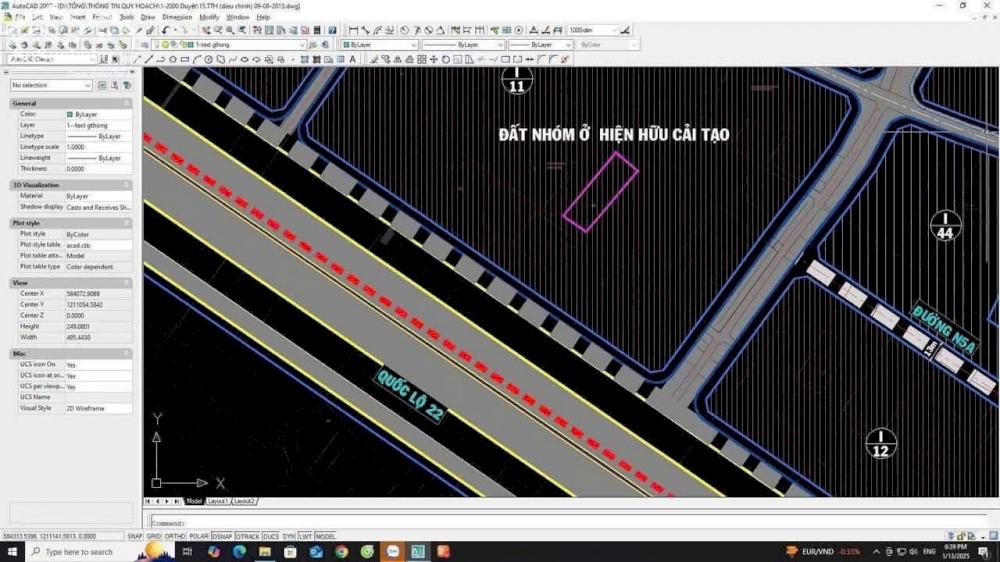Click the Move tool in Modify toolbar
This screenshot has width=1000, height=562.
tap(433, 60)
